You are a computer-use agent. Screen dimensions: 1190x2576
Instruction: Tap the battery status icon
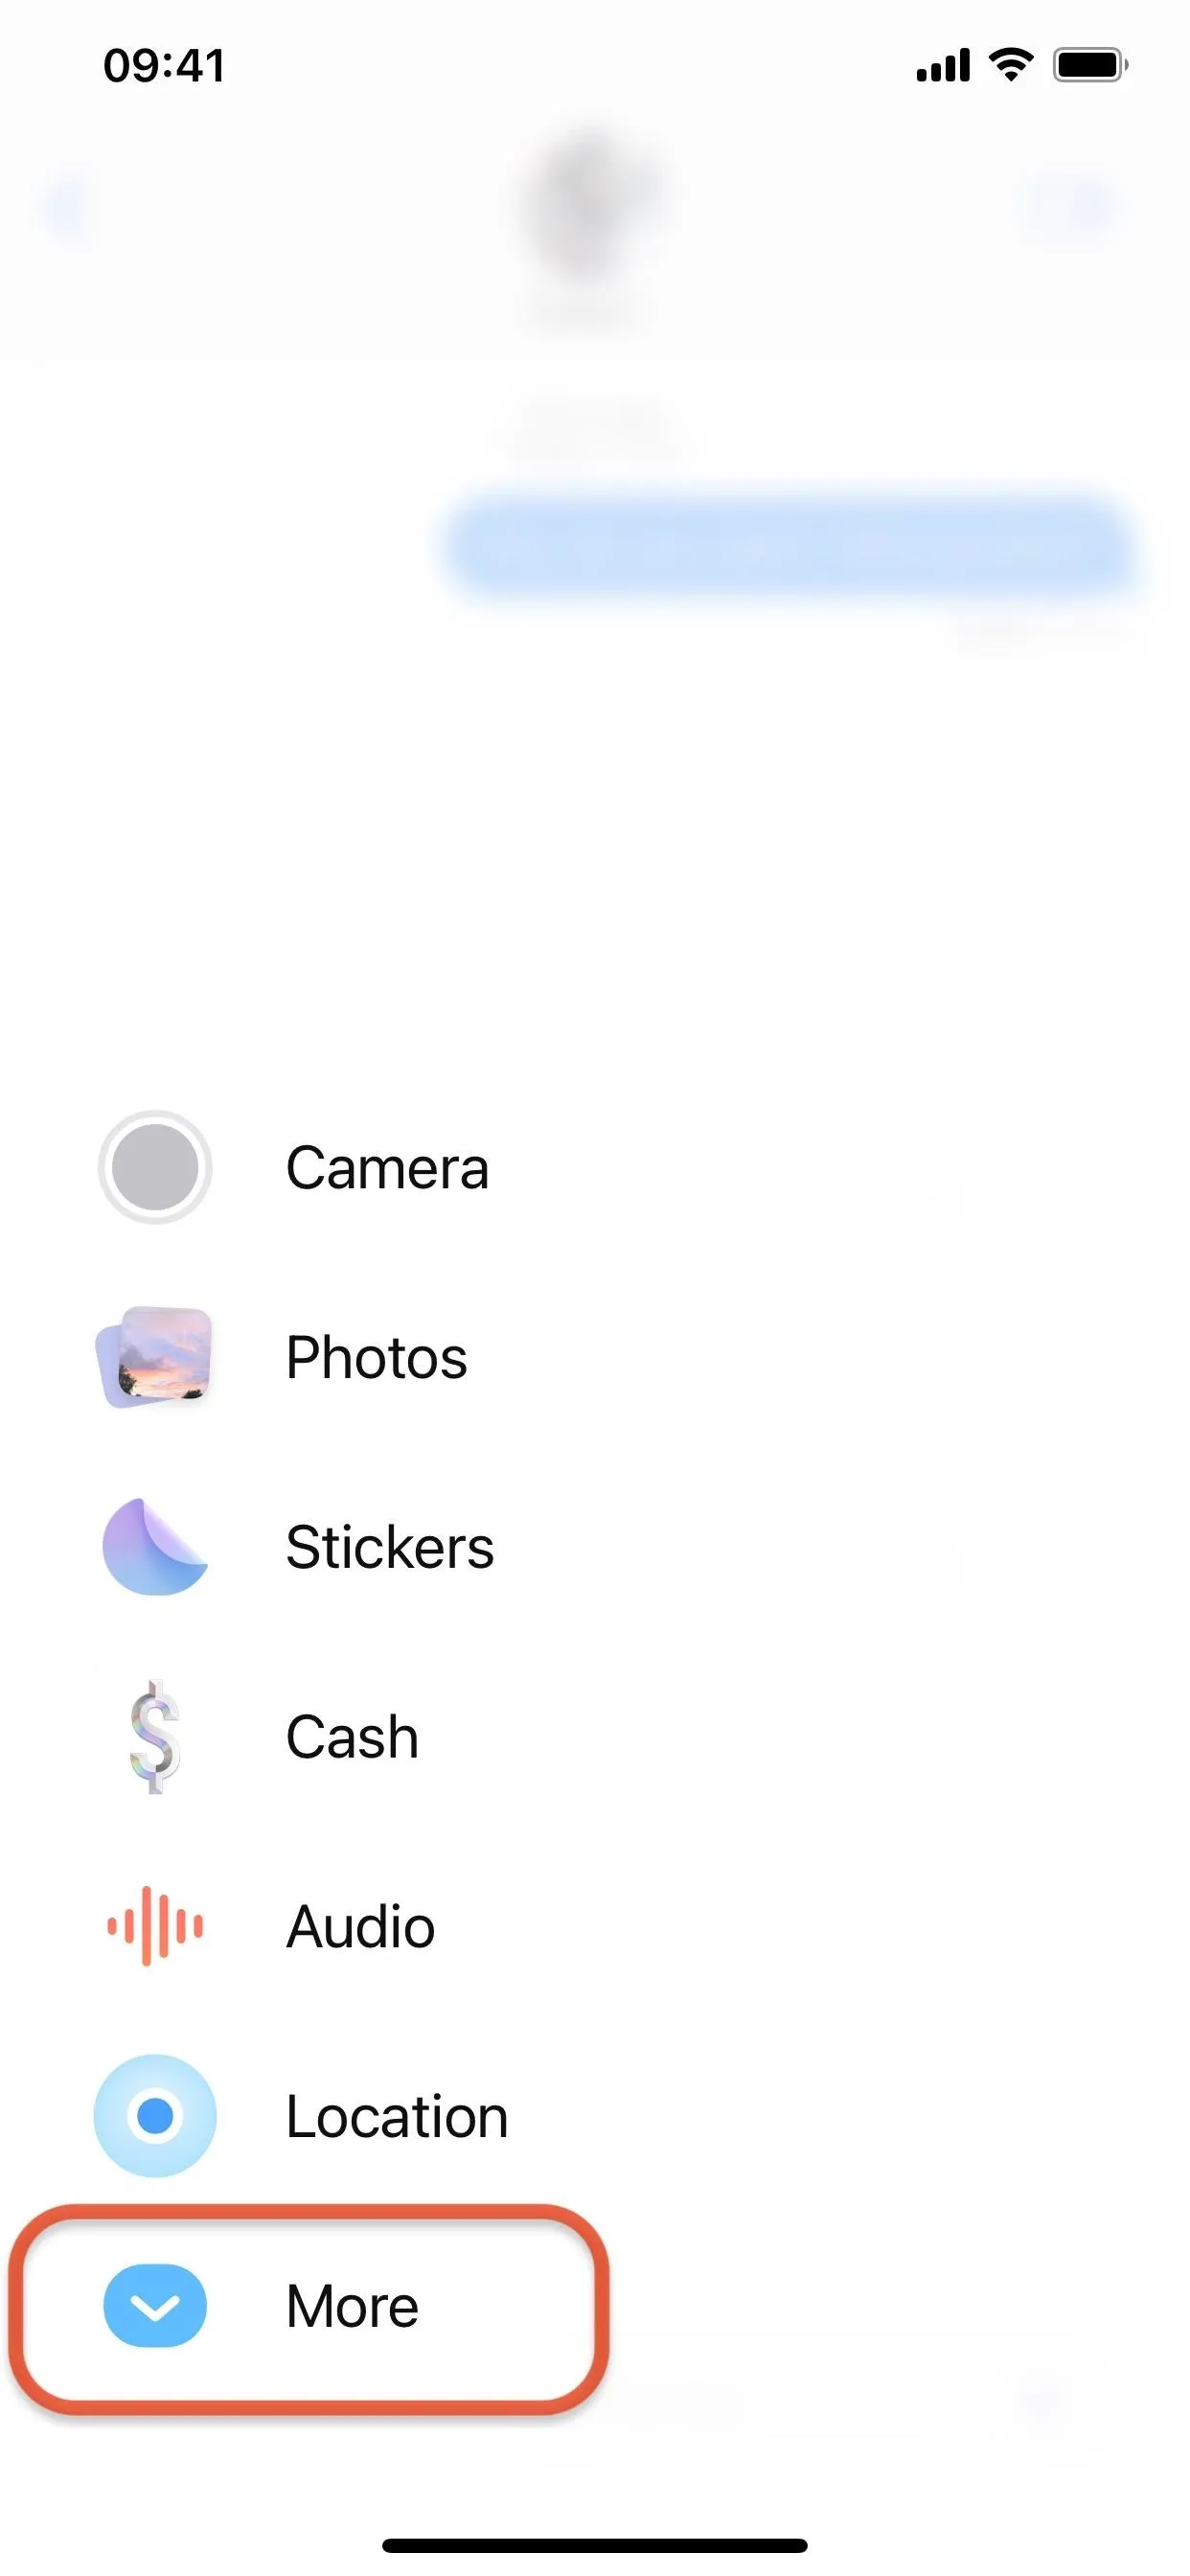click(x=1090, y=66)
